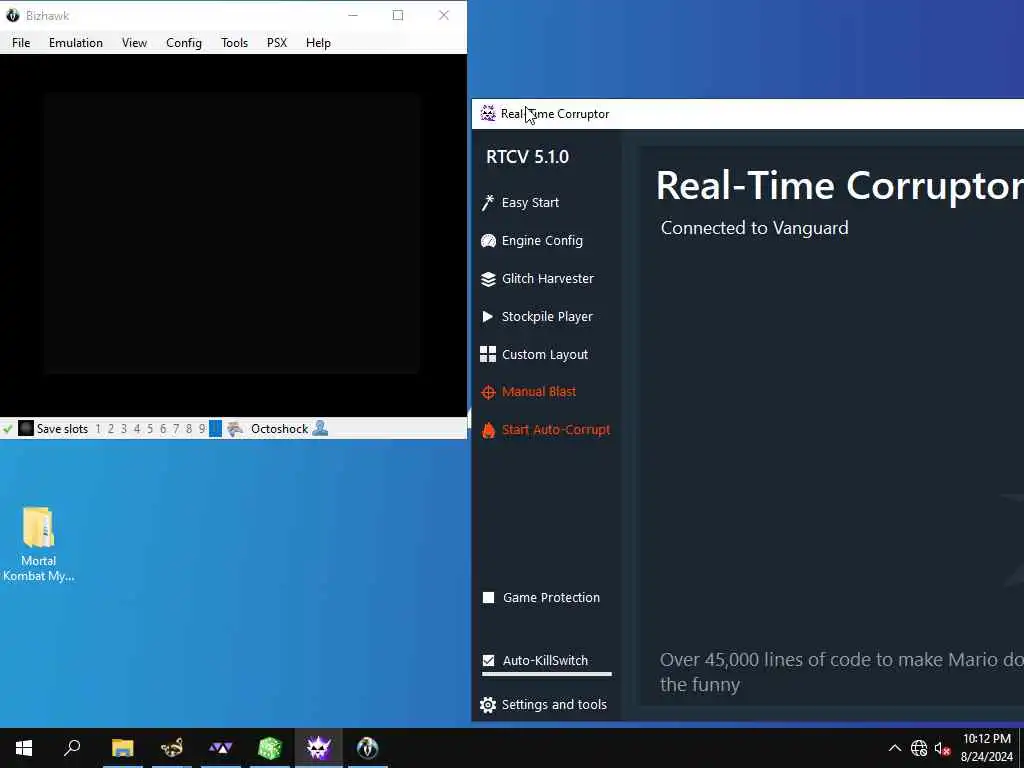The image size is (1024, 768).
Task: Click the green dice taskbar icon
Action: pos(270,748)
